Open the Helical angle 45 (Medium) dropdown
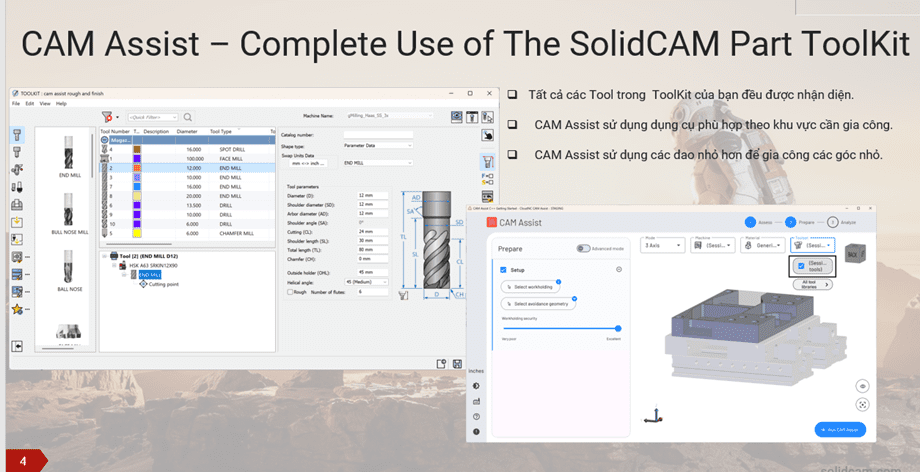Screen dimensions: 920x472 click(x=367, y=282)
